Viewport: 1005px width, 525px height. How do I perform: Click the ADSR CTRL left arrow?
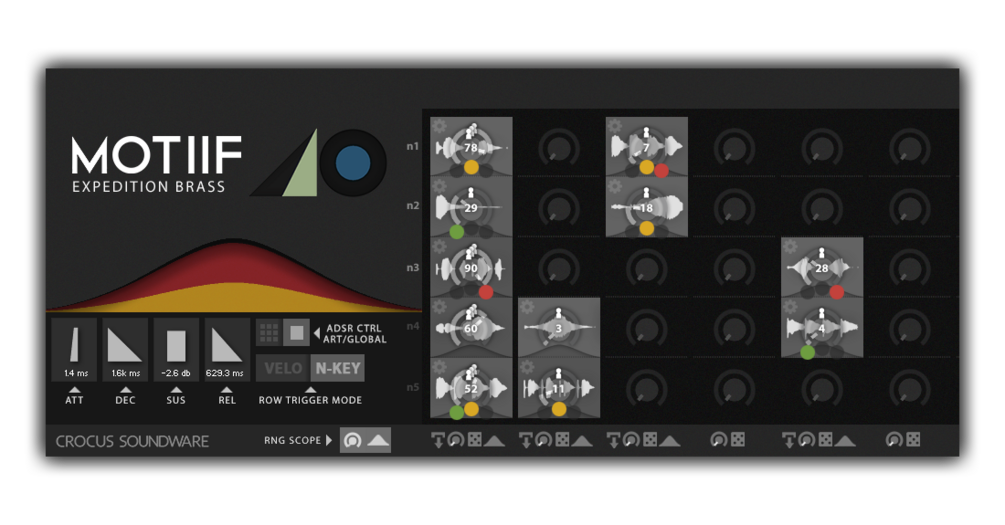pos(317,333)
